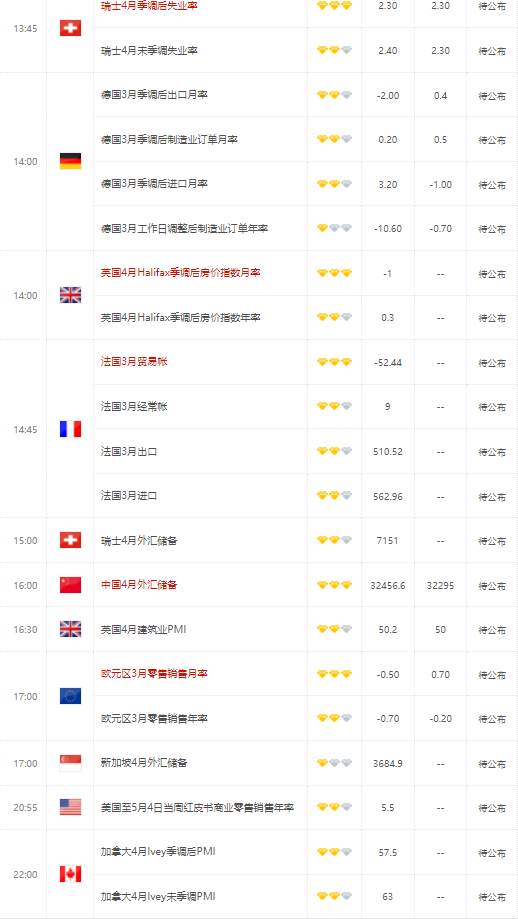Open 中国4月外汇储备 event
This screenshot has width=518, height=919.
click(x=139, y=585)
